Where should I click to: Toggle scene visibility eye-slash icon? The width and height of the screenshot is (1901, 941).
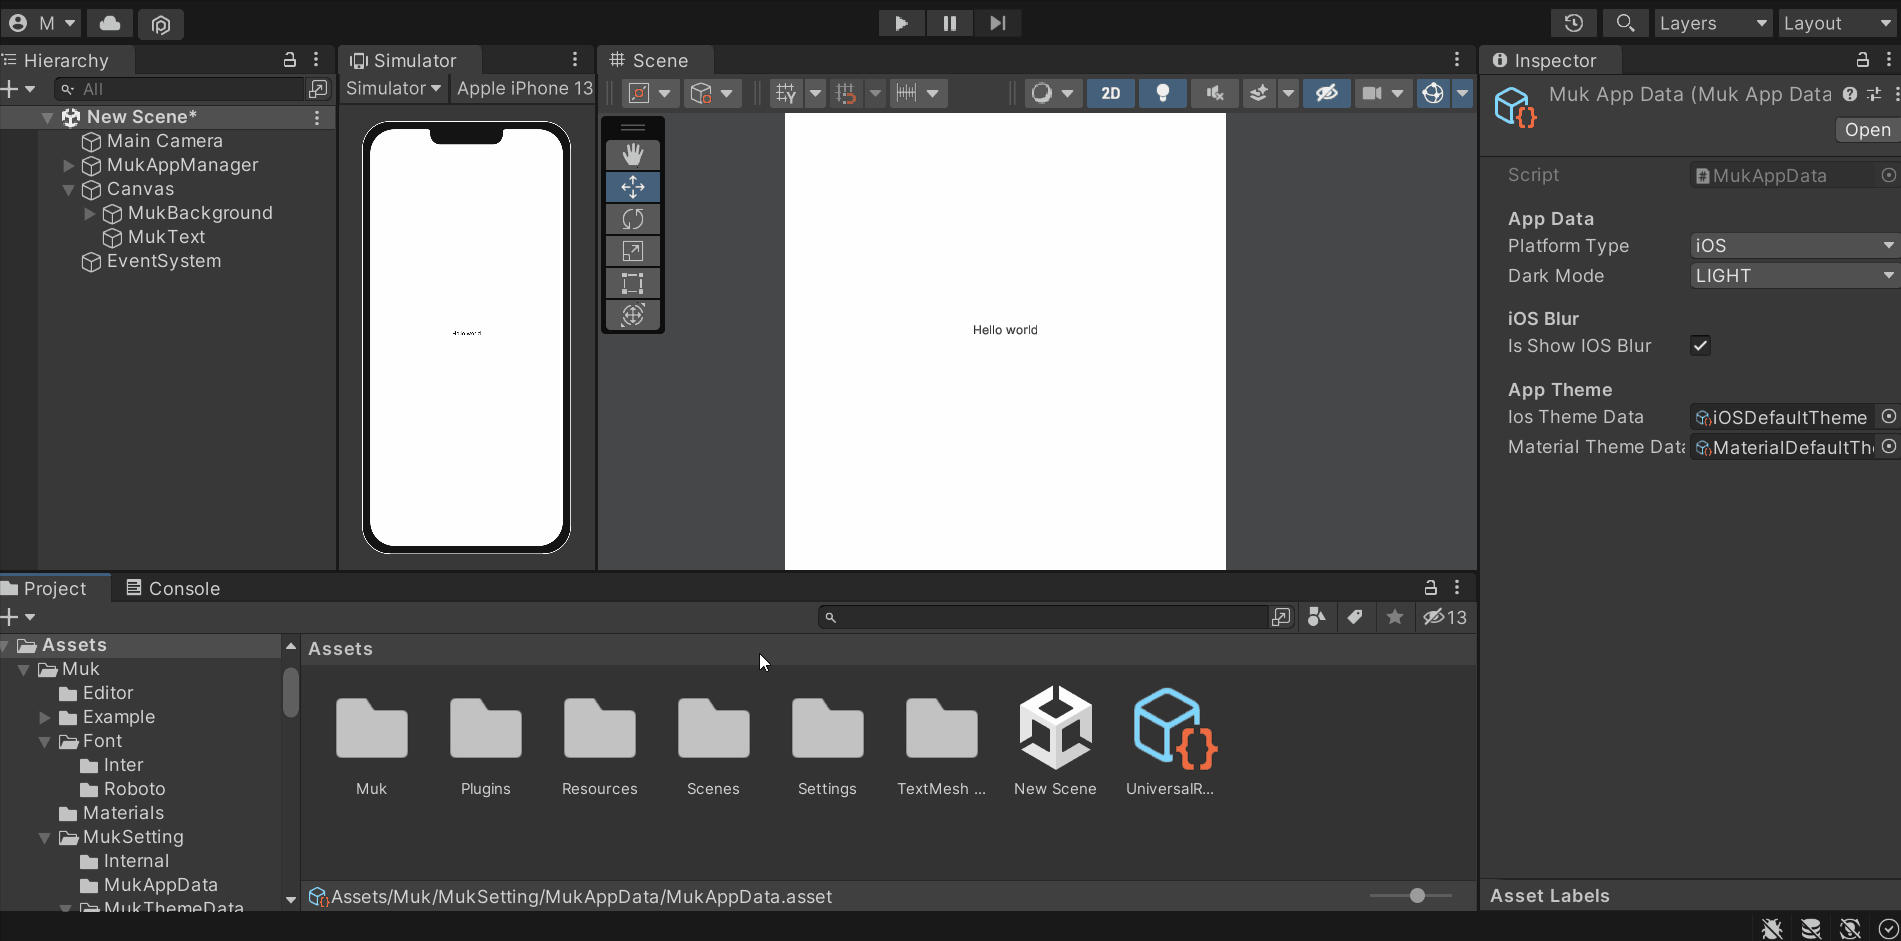tap(1326, 93)
